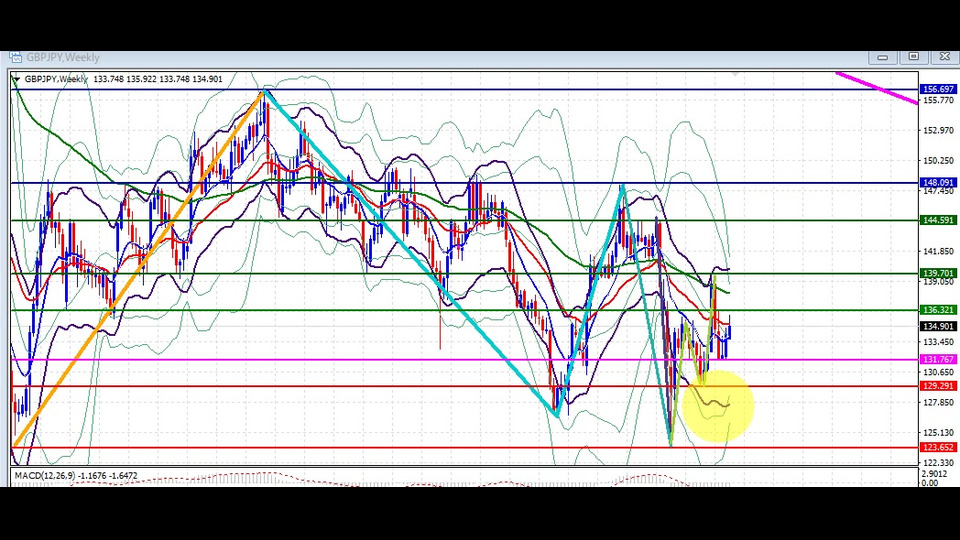This screenshot has width=960, height=540.
Task: Click the yellow highlight circle on chart
Action: 716,404
